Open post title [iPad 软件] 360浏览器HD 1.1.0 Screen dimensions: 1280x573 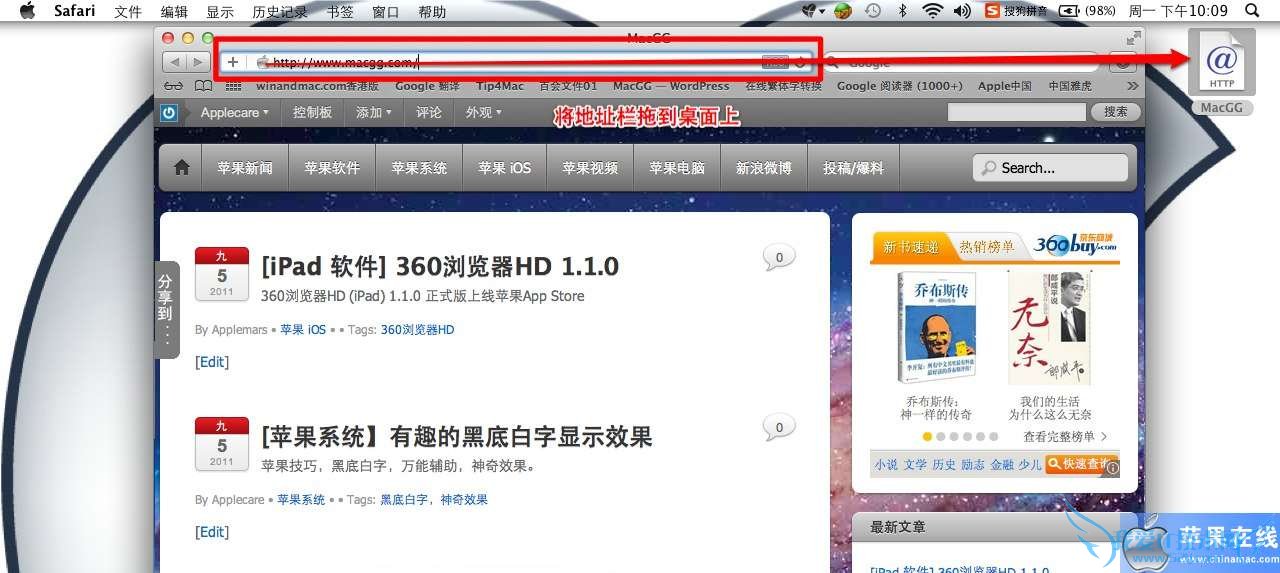440,266
